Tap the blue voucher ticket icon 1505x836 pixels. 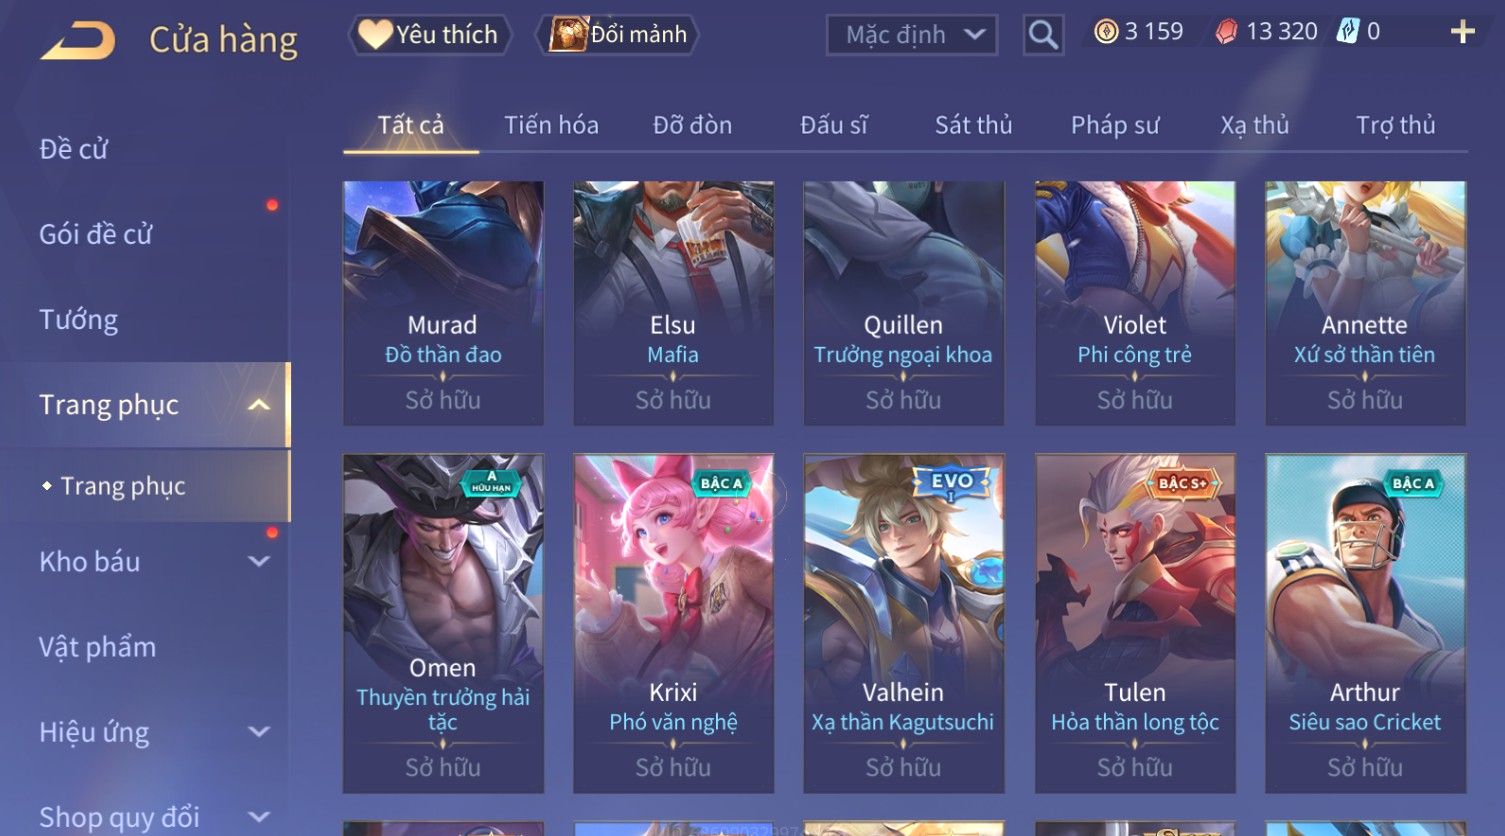(1347, 31)
